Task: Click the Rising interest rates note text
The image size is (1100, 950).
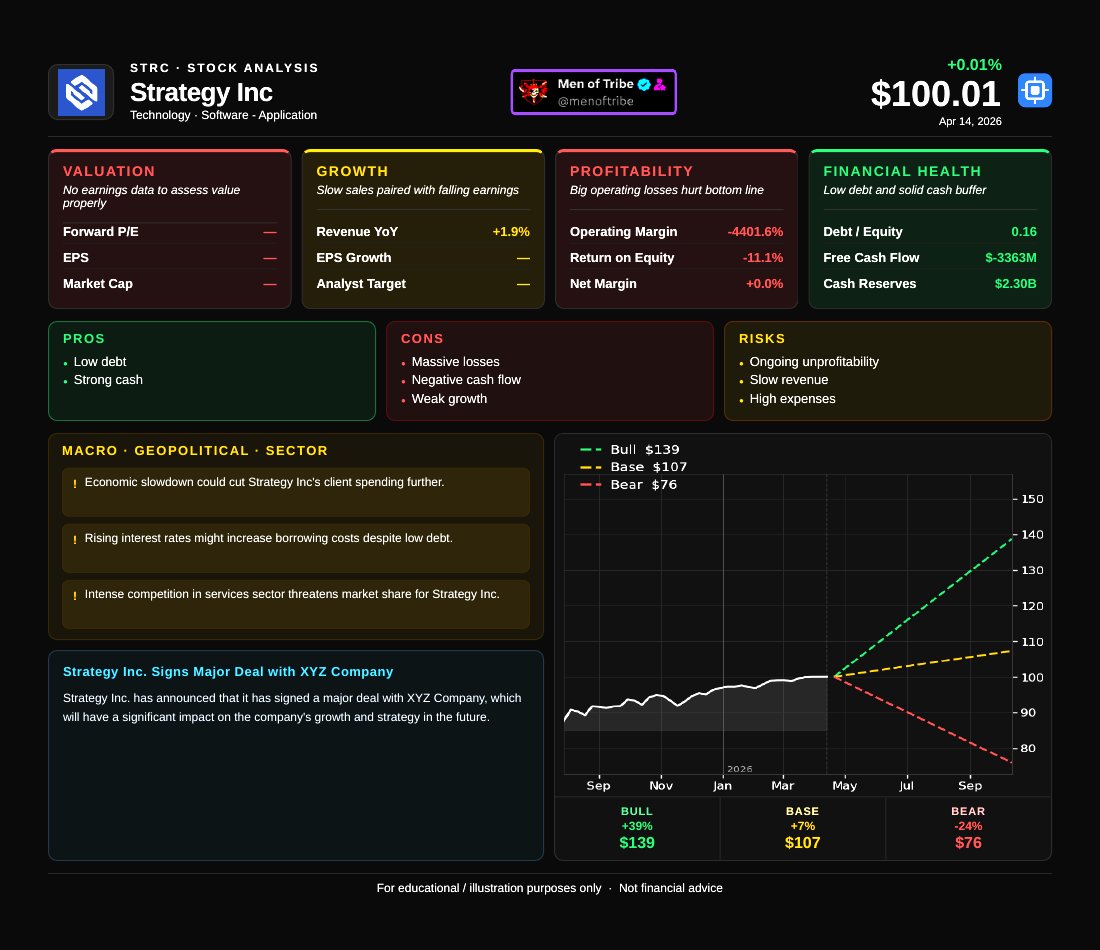Action: [269, 538]
